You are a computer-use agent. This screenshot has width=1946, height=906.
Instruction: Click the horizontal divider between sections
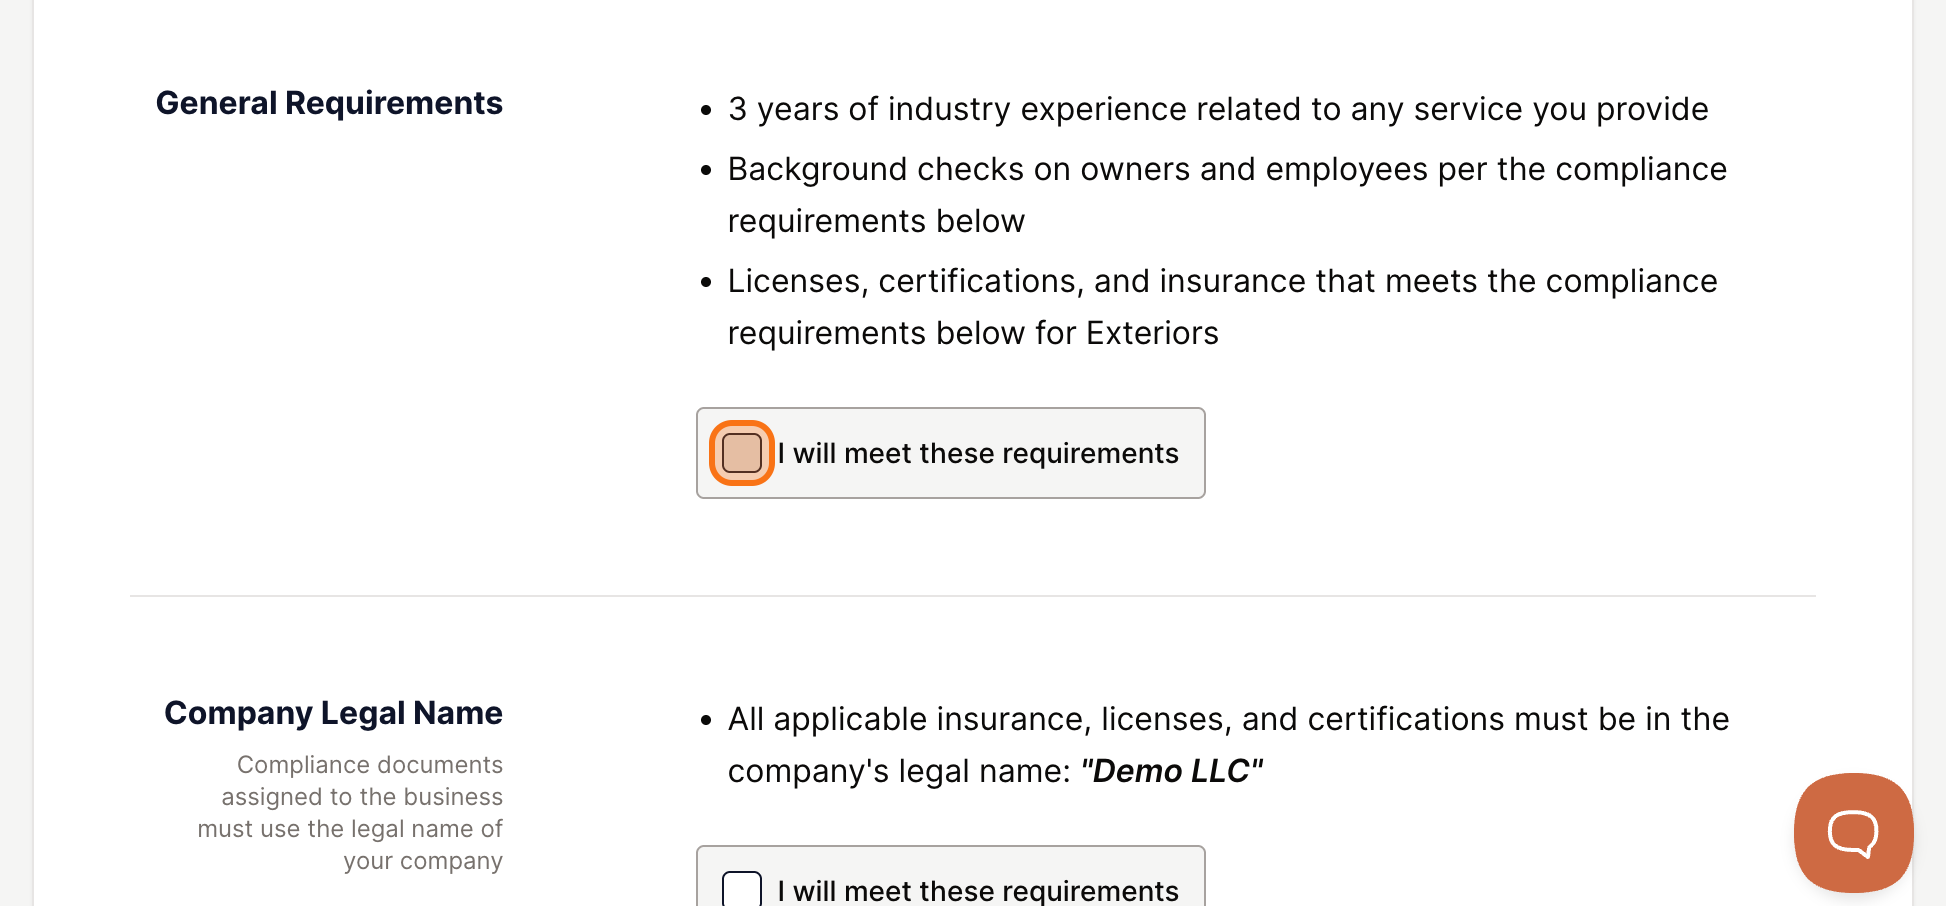coord(972,596)
